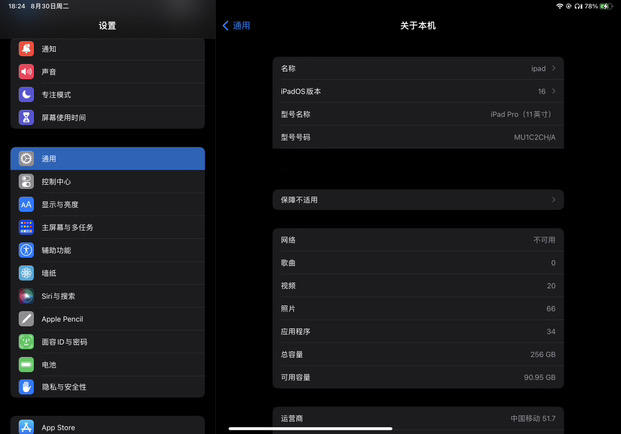The height and width of the screenshot is (434, 621).
Task: Tap the 应用程序 count row
Action: (x=418, y=331)
